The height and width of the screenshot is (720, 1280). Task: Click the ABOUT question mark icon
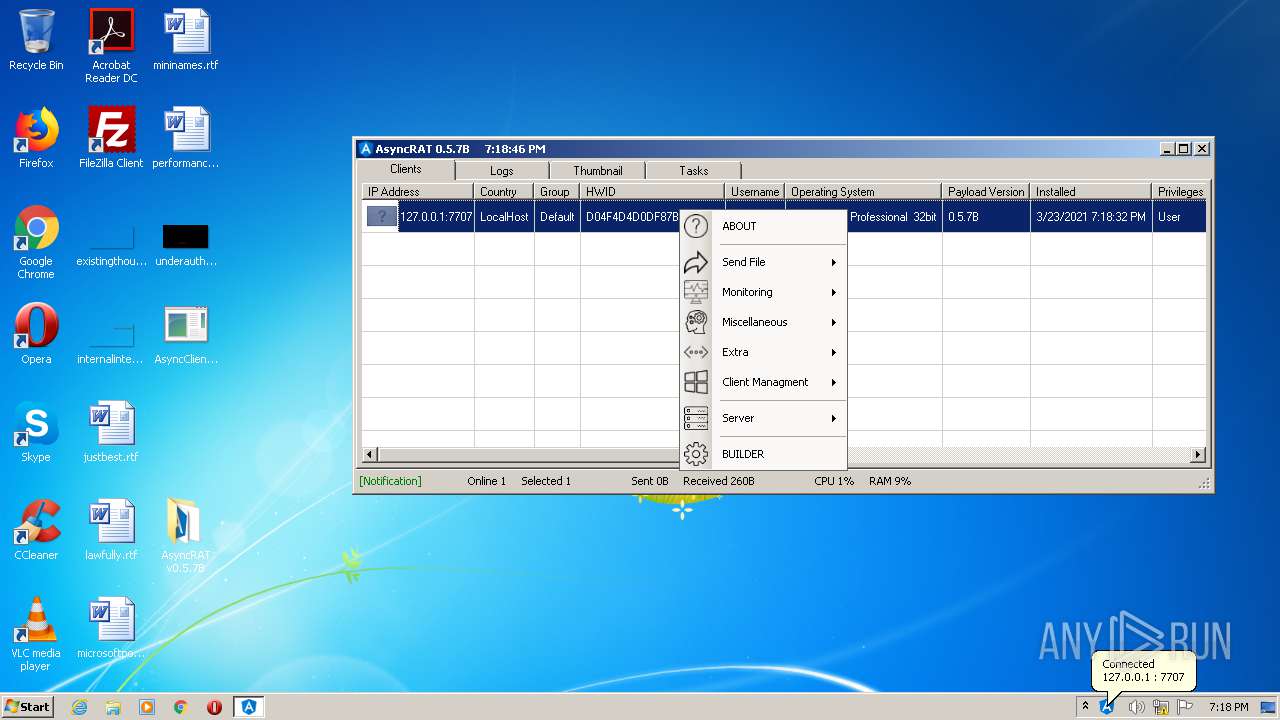(x=695, y=226)
